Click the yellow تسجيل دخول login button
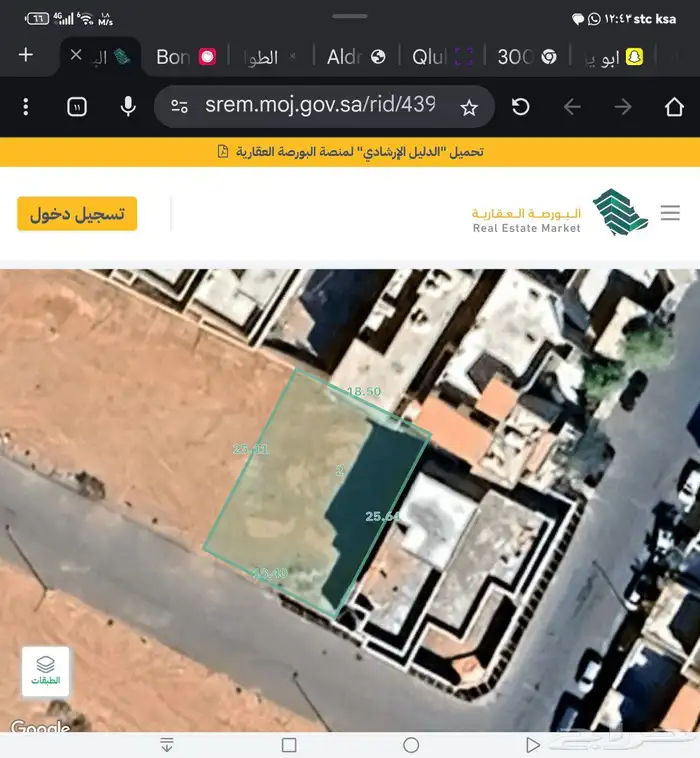The image size is (700, 758). click(x=77, y=214)
